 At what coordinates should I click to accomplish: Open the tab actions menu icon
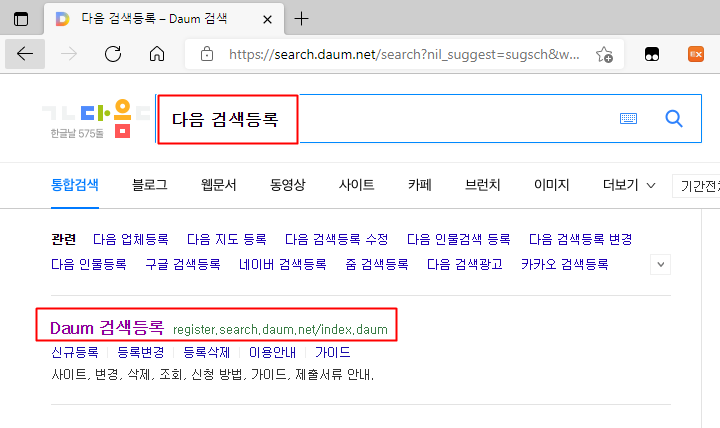point(21,19)
